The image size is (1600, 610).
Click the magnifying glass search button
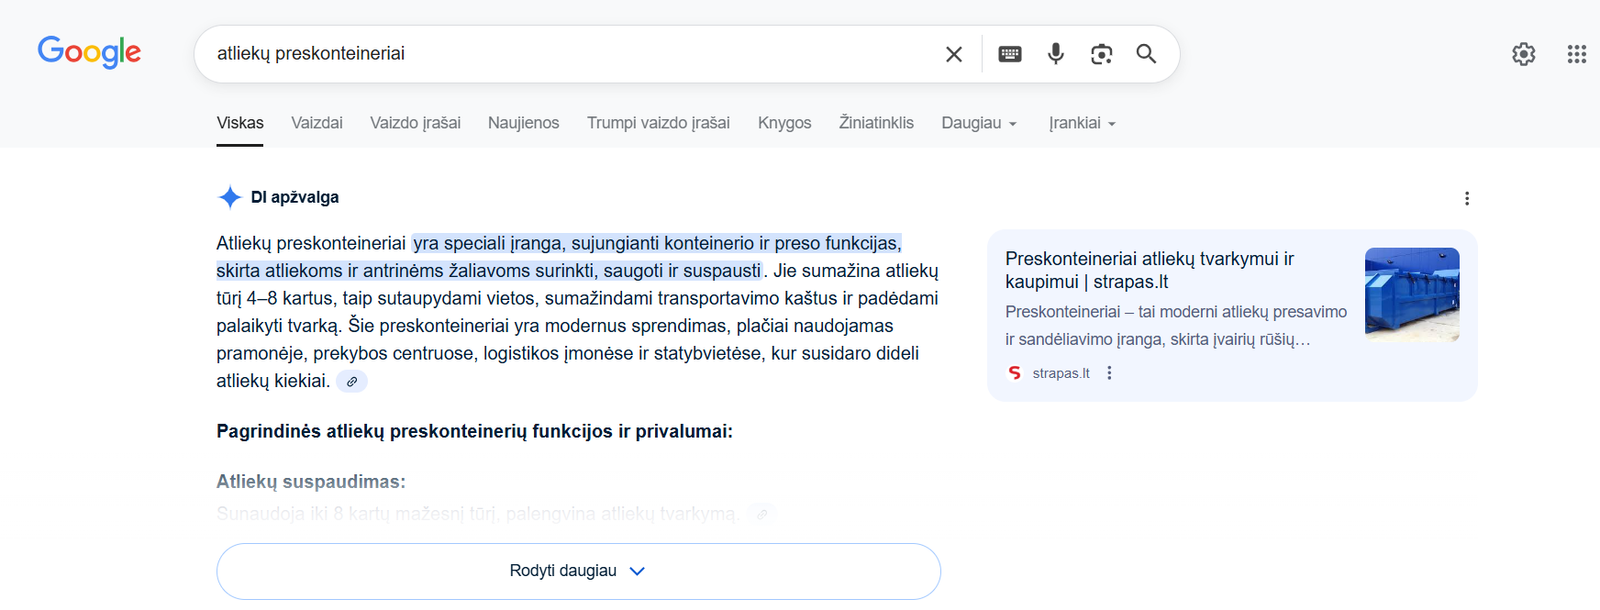click(1146, 54)
